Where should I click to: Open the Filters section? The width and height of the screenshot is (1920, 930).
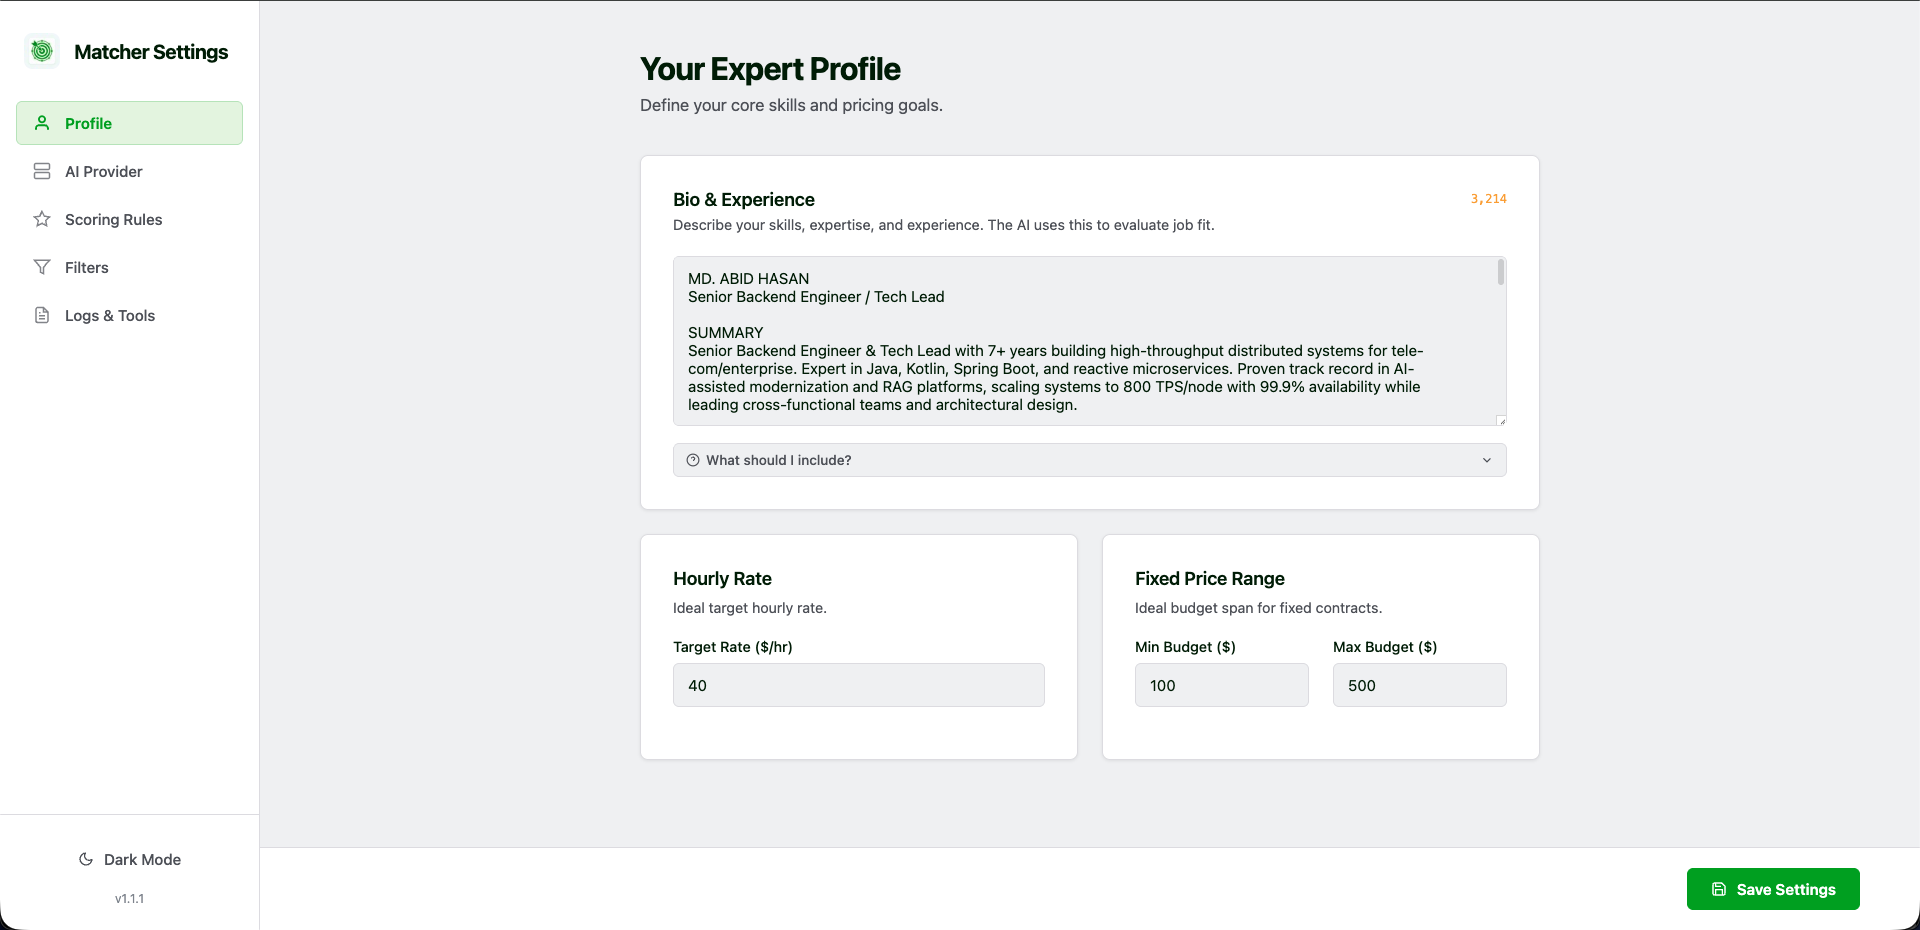[x=86, y=267]
